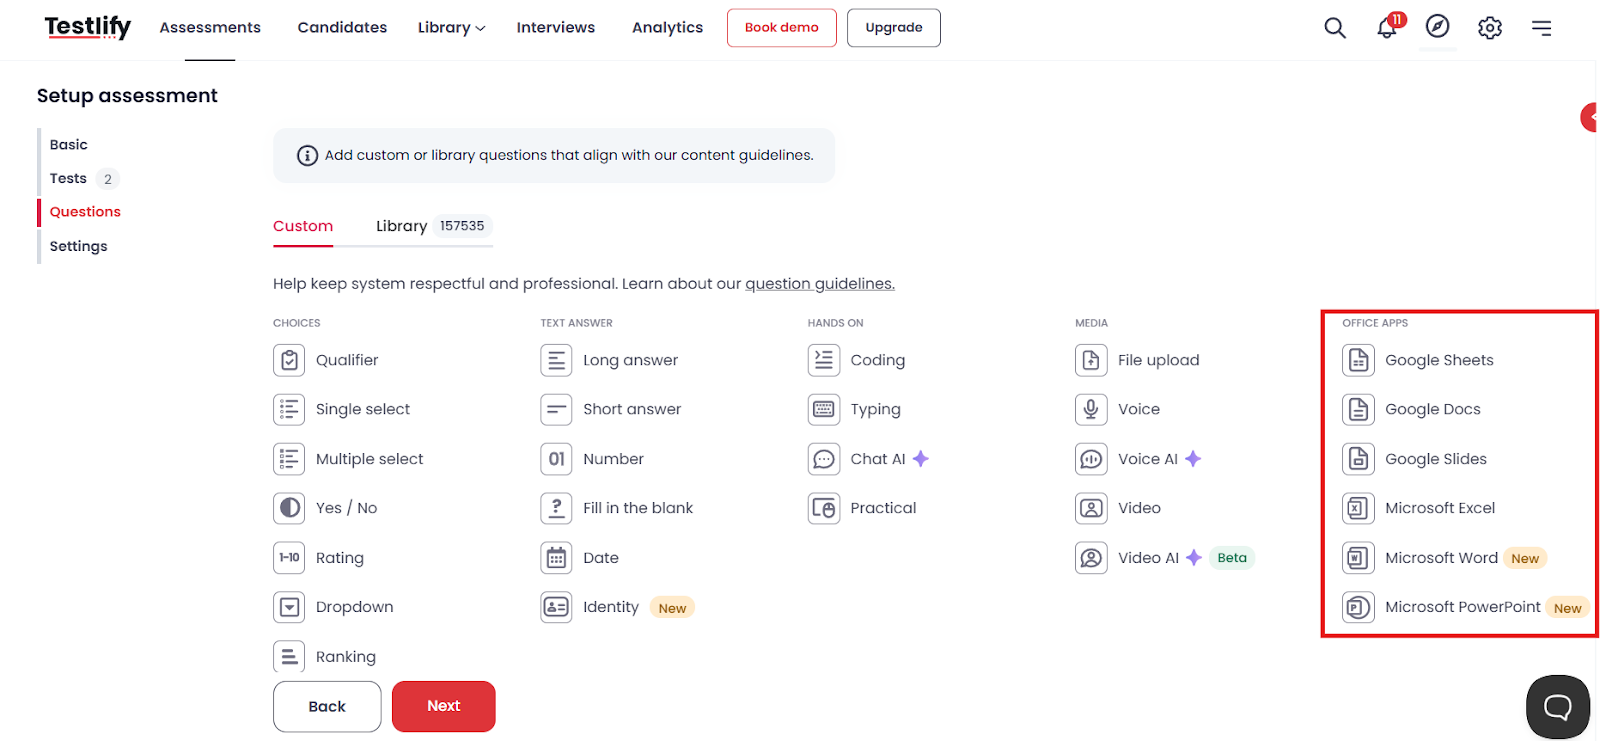Add a Chat AI question
Image resolution: width=1600 pixels, height=741 pixels.
click(868, 459)
